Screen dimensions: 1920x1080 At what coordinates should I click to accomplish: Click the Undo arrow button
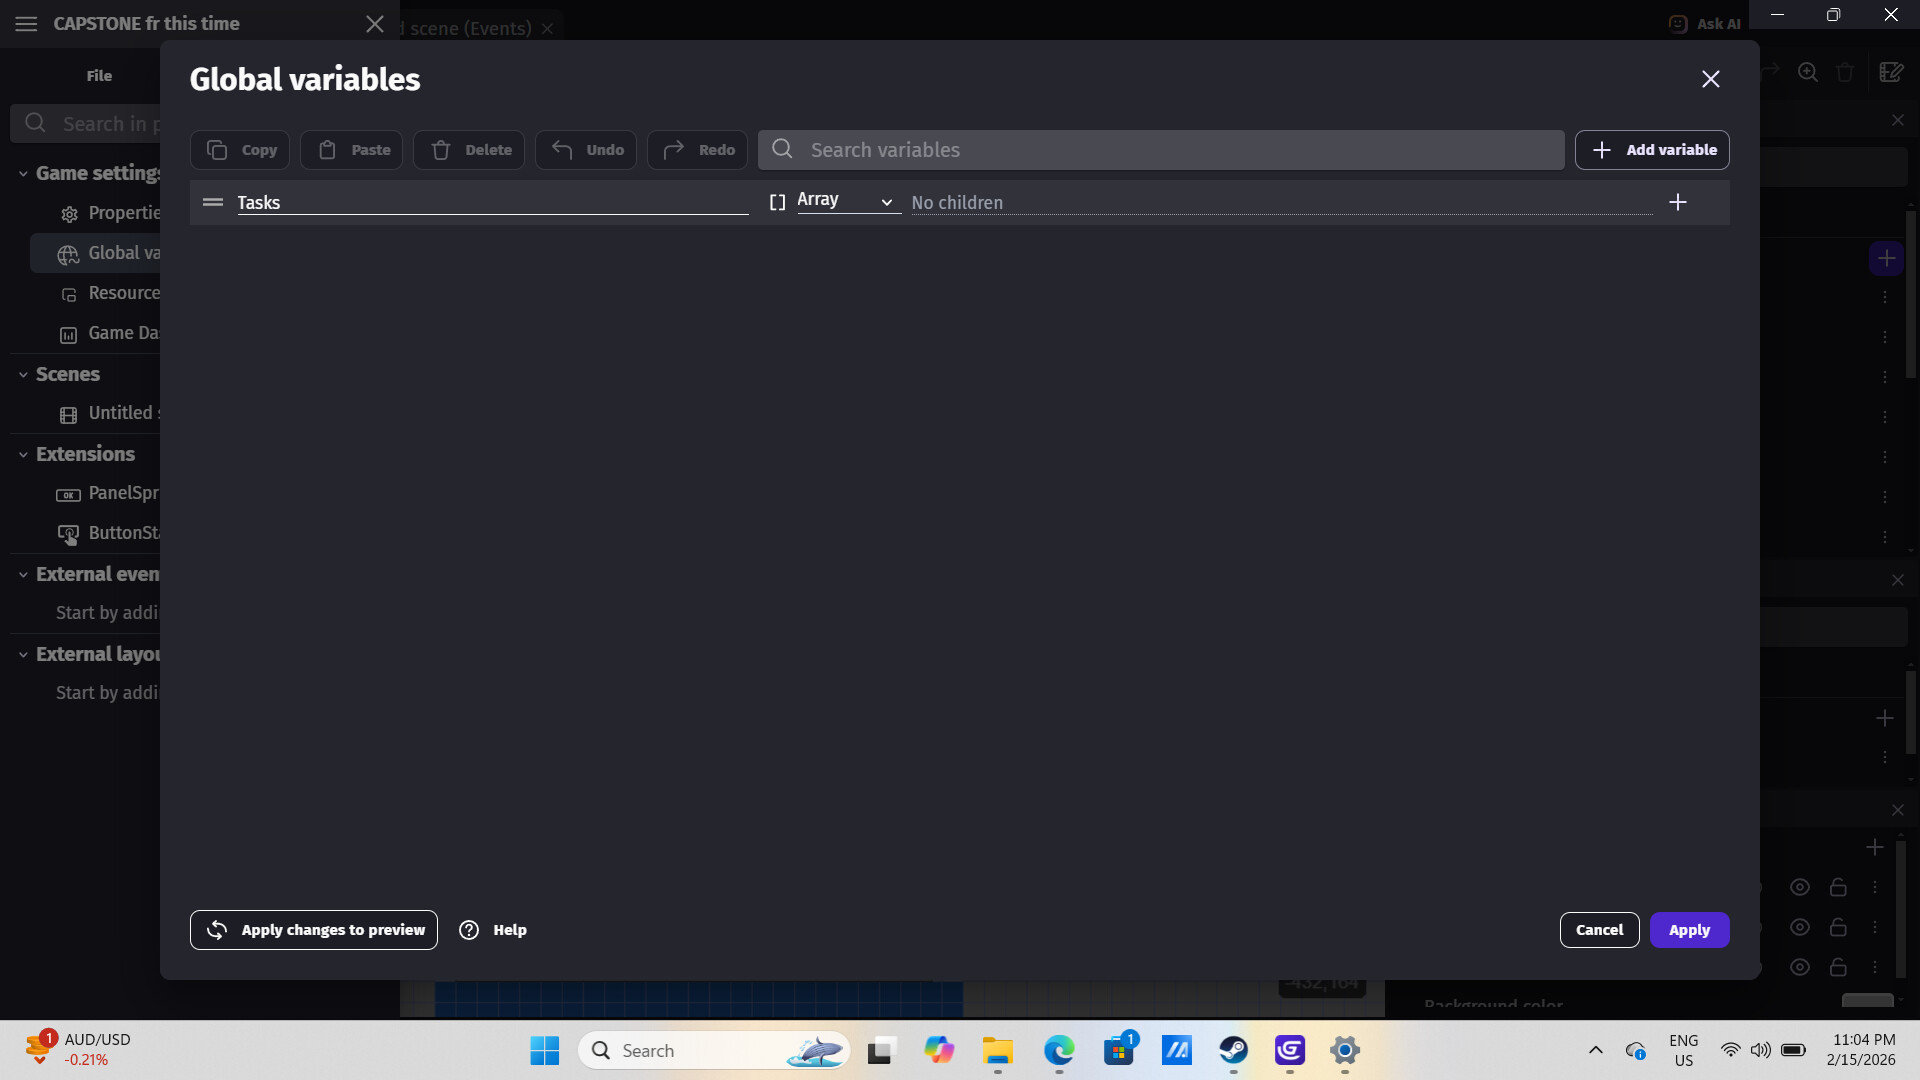tap(586, 150)
